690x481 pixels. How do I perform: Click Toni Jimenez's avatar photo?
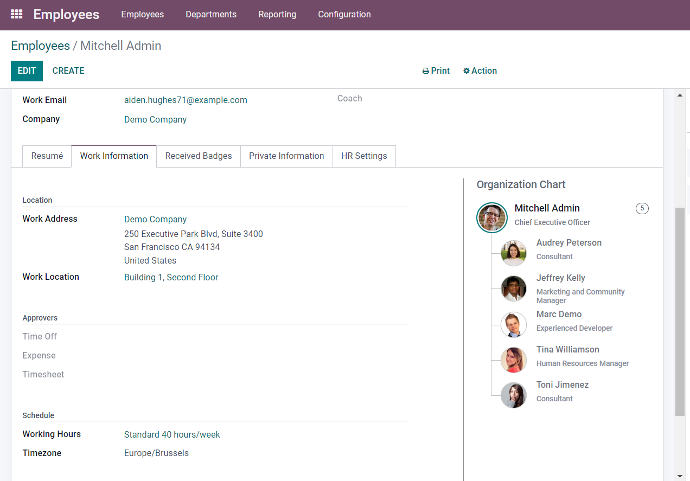[x=514, y=395]
